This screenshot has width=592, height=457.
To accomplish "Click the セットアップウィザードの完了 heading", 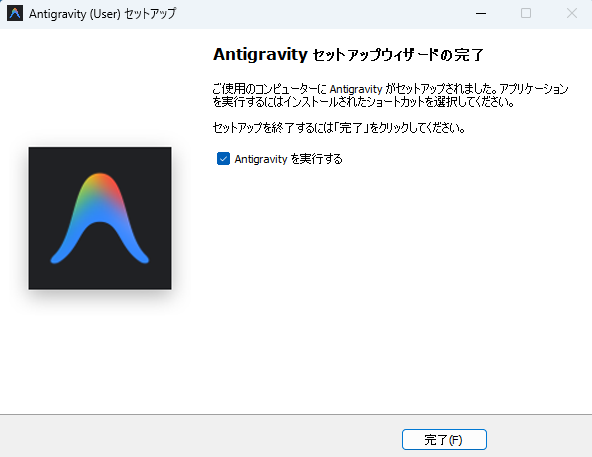I will [398, 55].
